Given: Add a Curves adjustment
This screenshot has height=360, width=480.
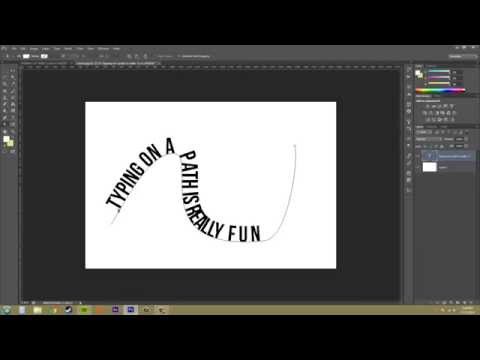Looking at the screenshot, I should (440, 106).
